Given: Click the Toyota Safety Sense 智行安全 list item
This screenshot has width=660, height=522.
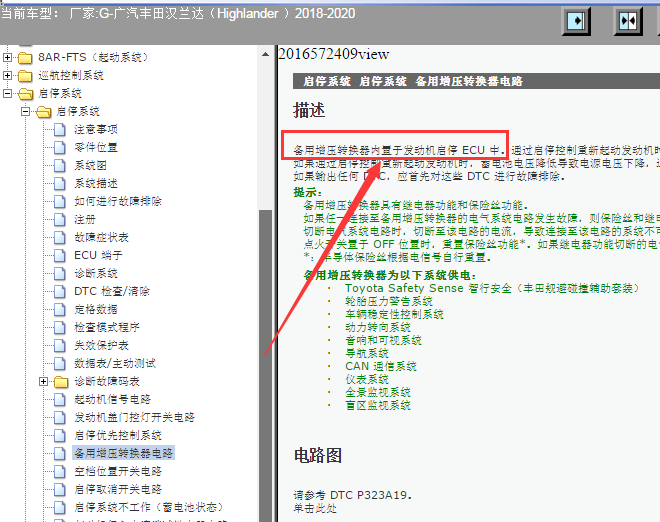Looking at the screenshot, I should coord(492,288).
